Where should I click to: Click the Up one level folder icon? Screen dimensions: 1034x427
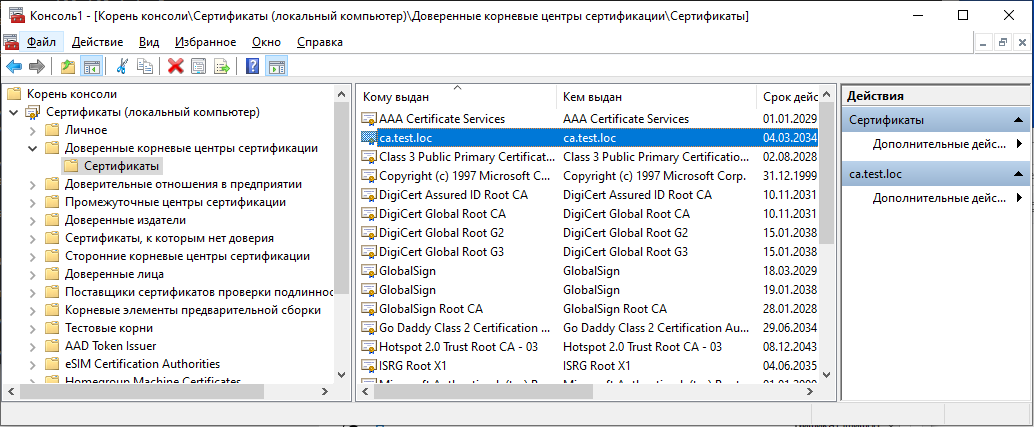coord(67,67)
